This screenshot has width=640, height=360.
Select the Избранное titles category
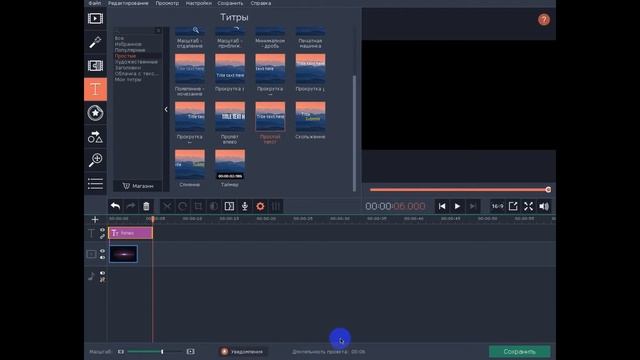pos(128,44)
